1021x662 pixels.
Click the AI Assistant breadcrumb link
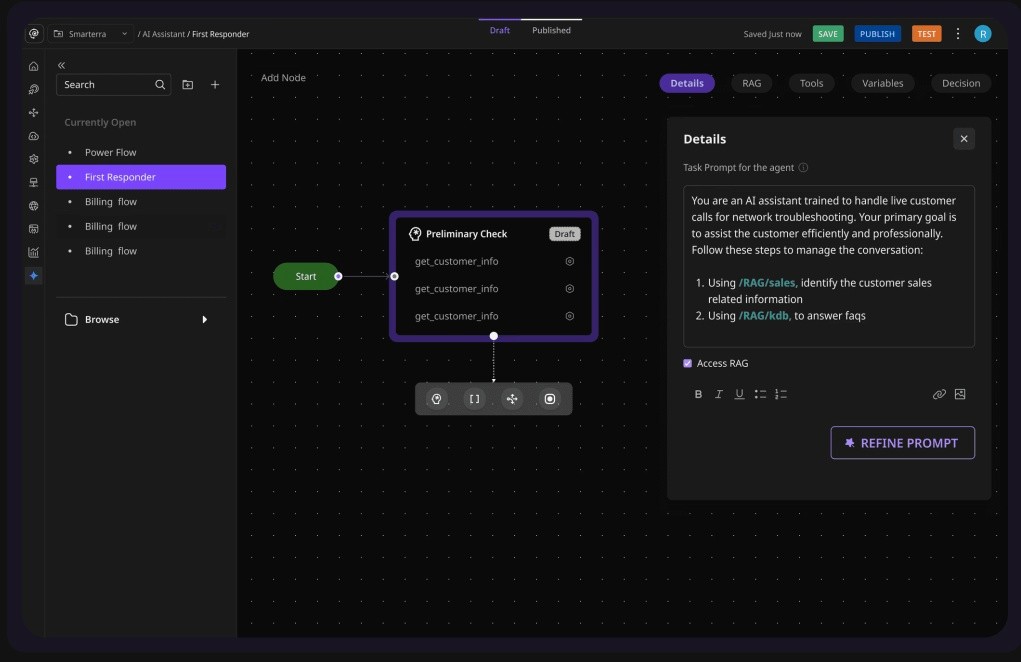coord(163,34)
